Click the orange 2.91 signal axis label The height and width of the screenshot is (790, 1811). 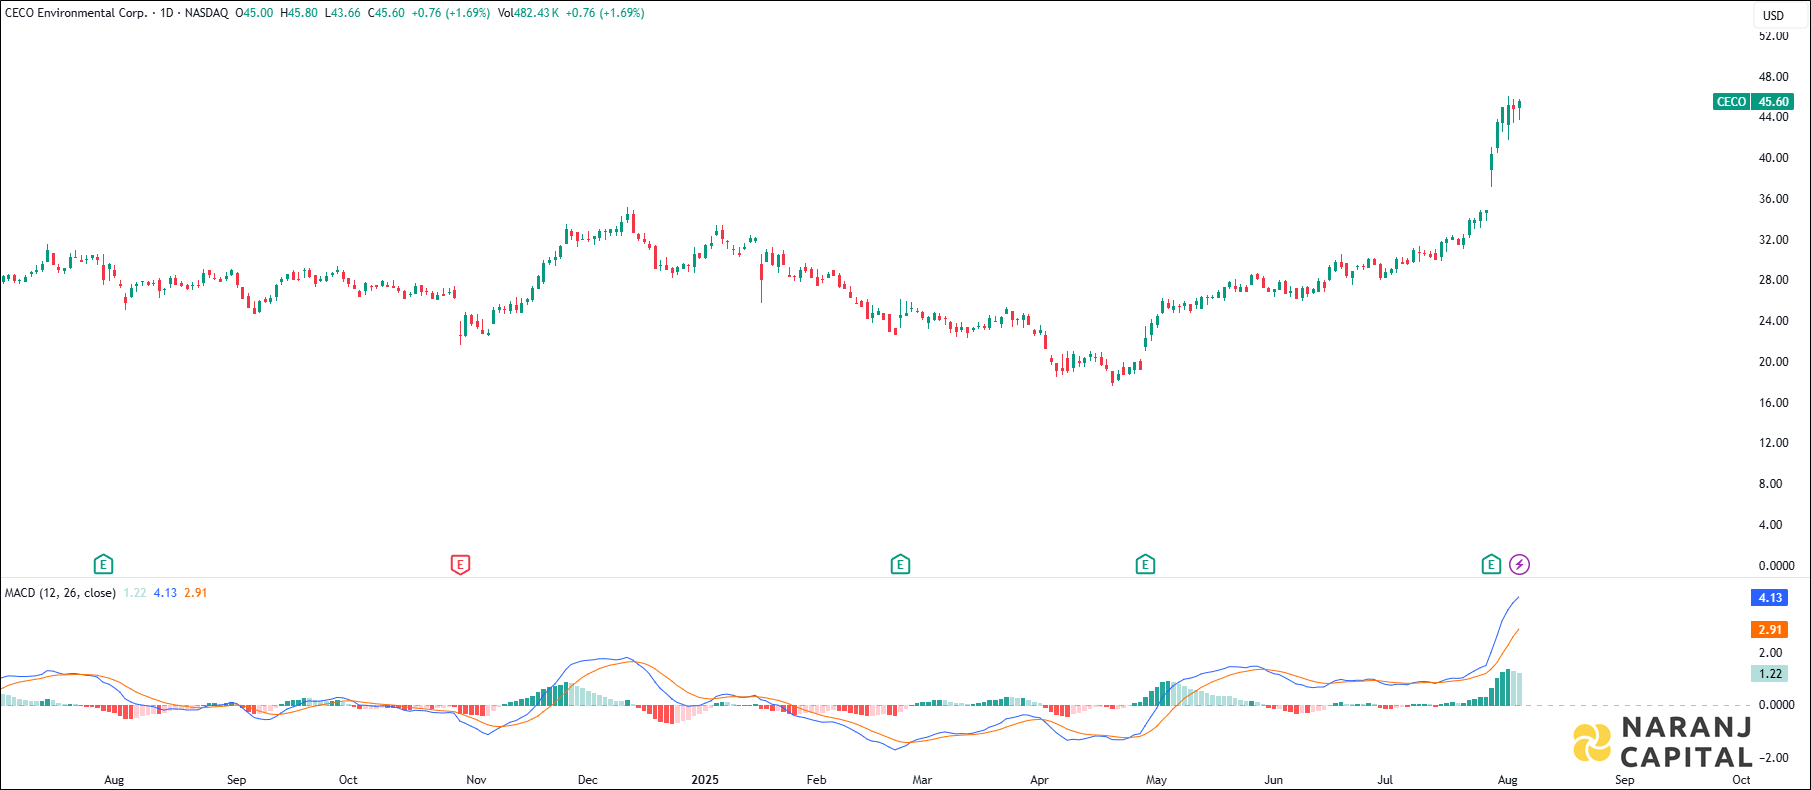[1770, 630]
